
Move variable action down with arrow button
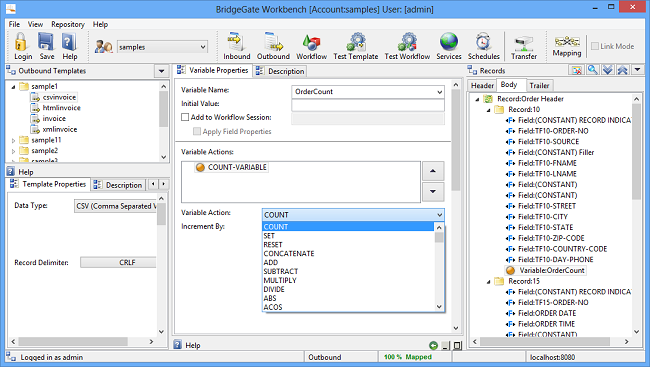pos(433,192)
